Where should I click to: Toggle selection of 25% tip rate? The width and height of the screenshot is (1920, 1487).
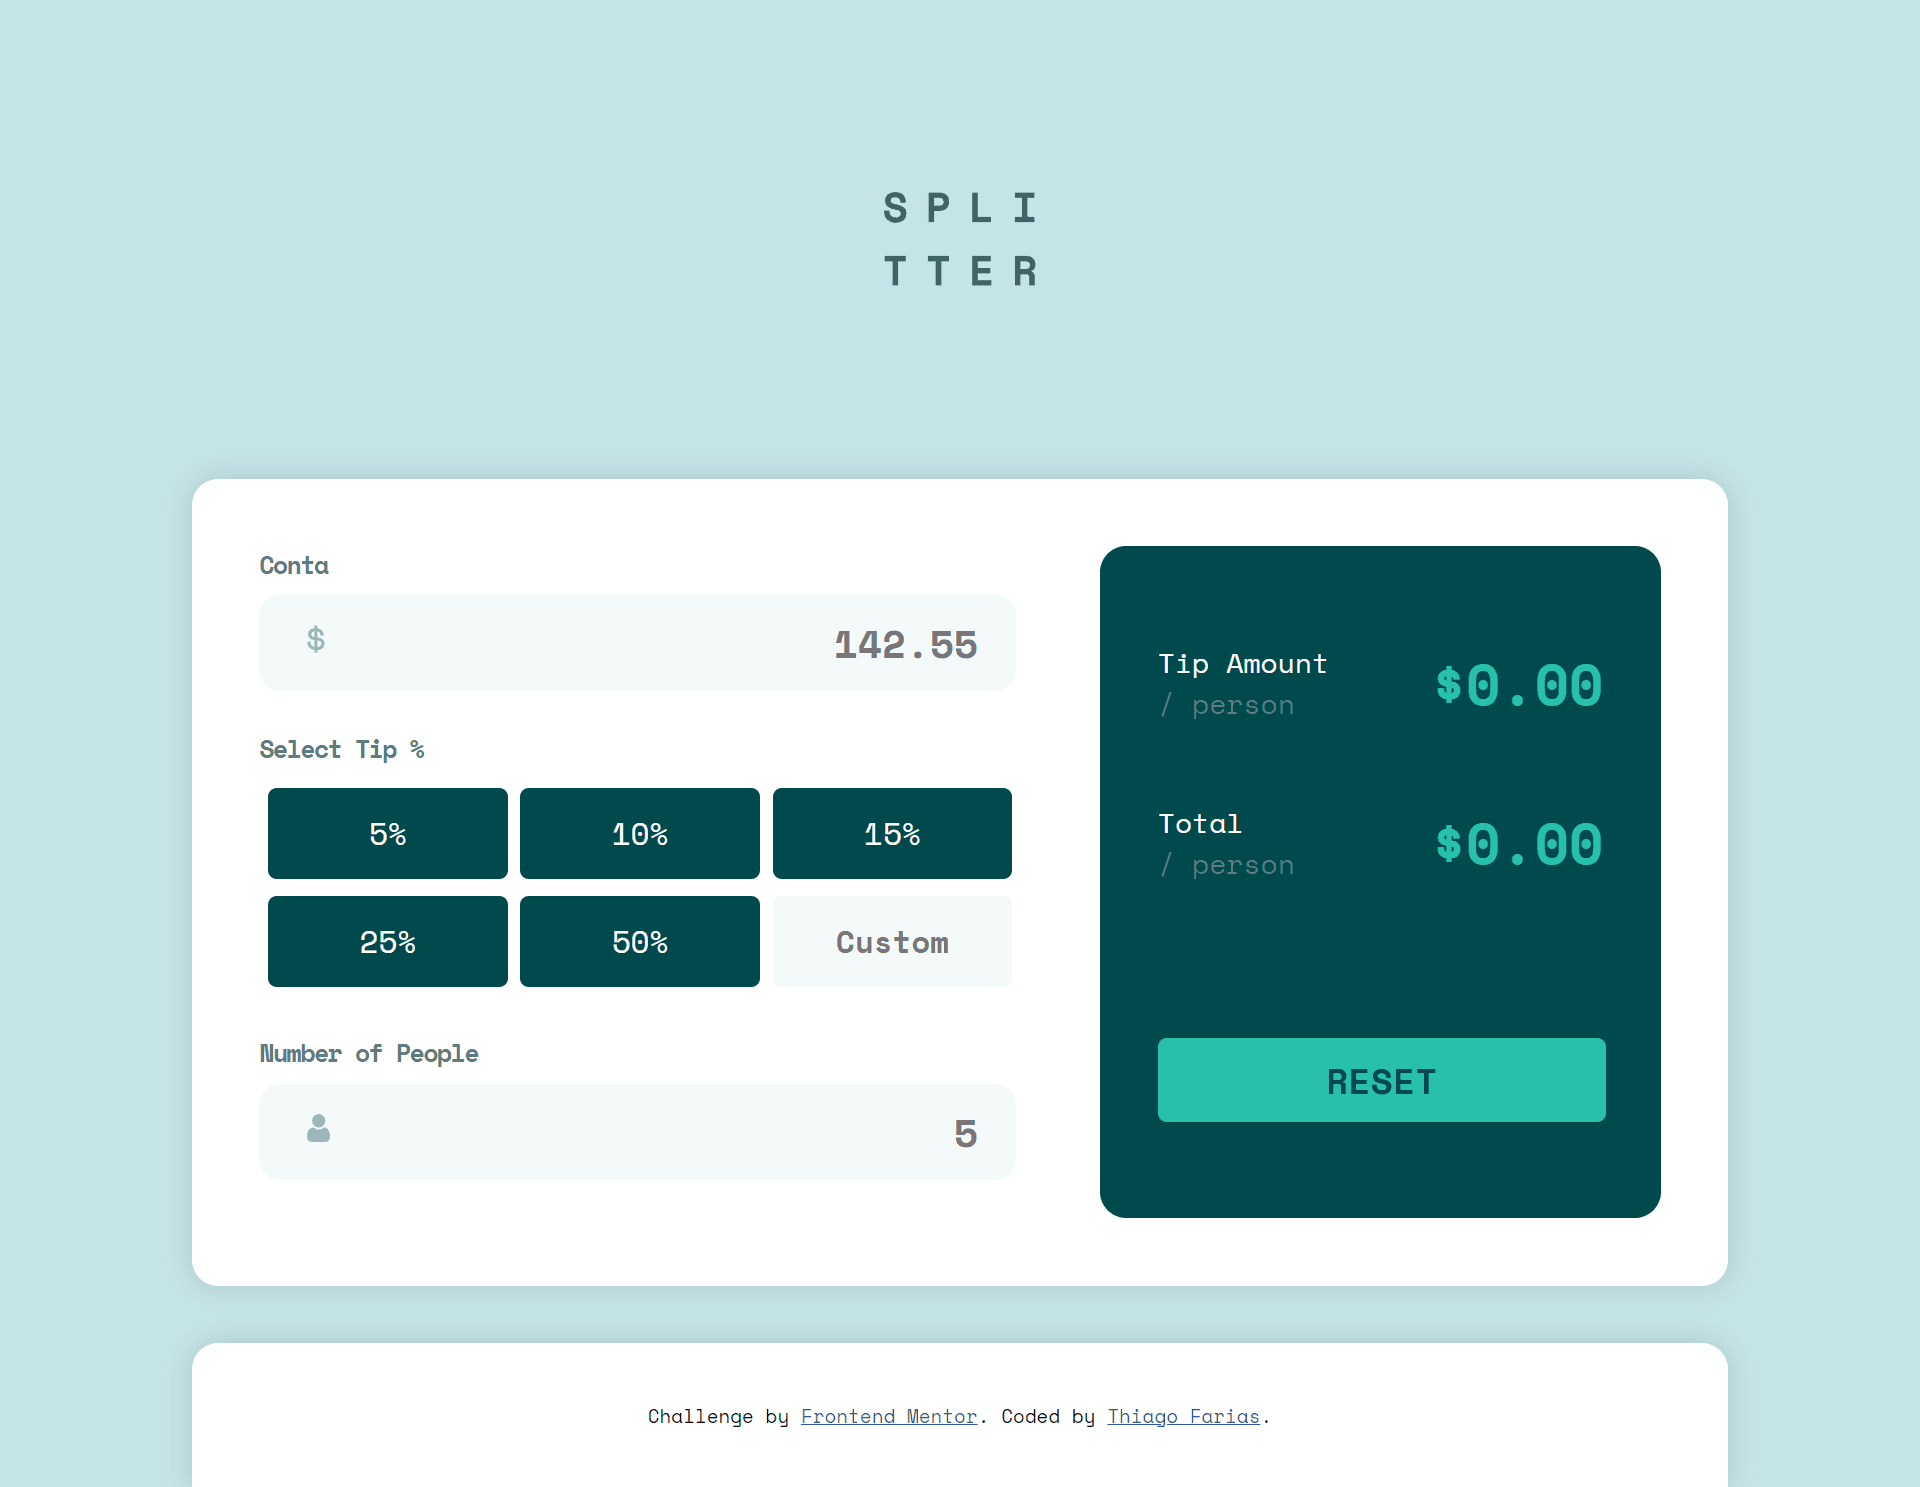tap(388, 940)
